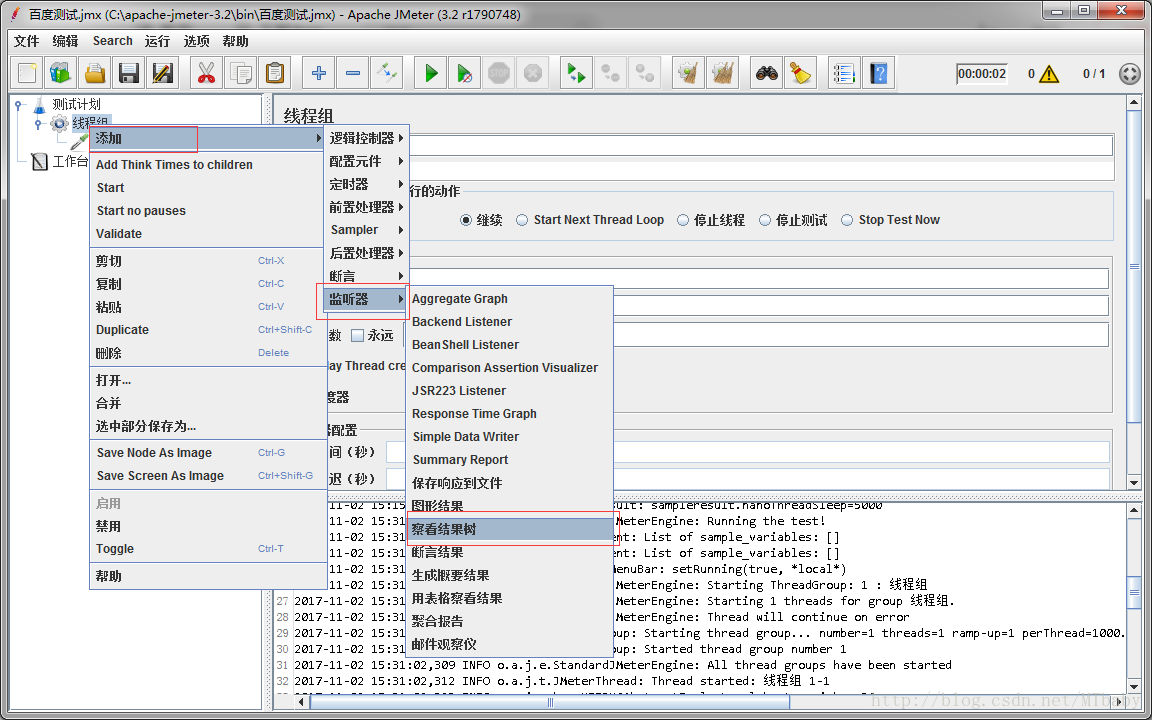Choose 察看结果树 listener
This screenshot has width=1152, height=720.
[x=510, y=529]
